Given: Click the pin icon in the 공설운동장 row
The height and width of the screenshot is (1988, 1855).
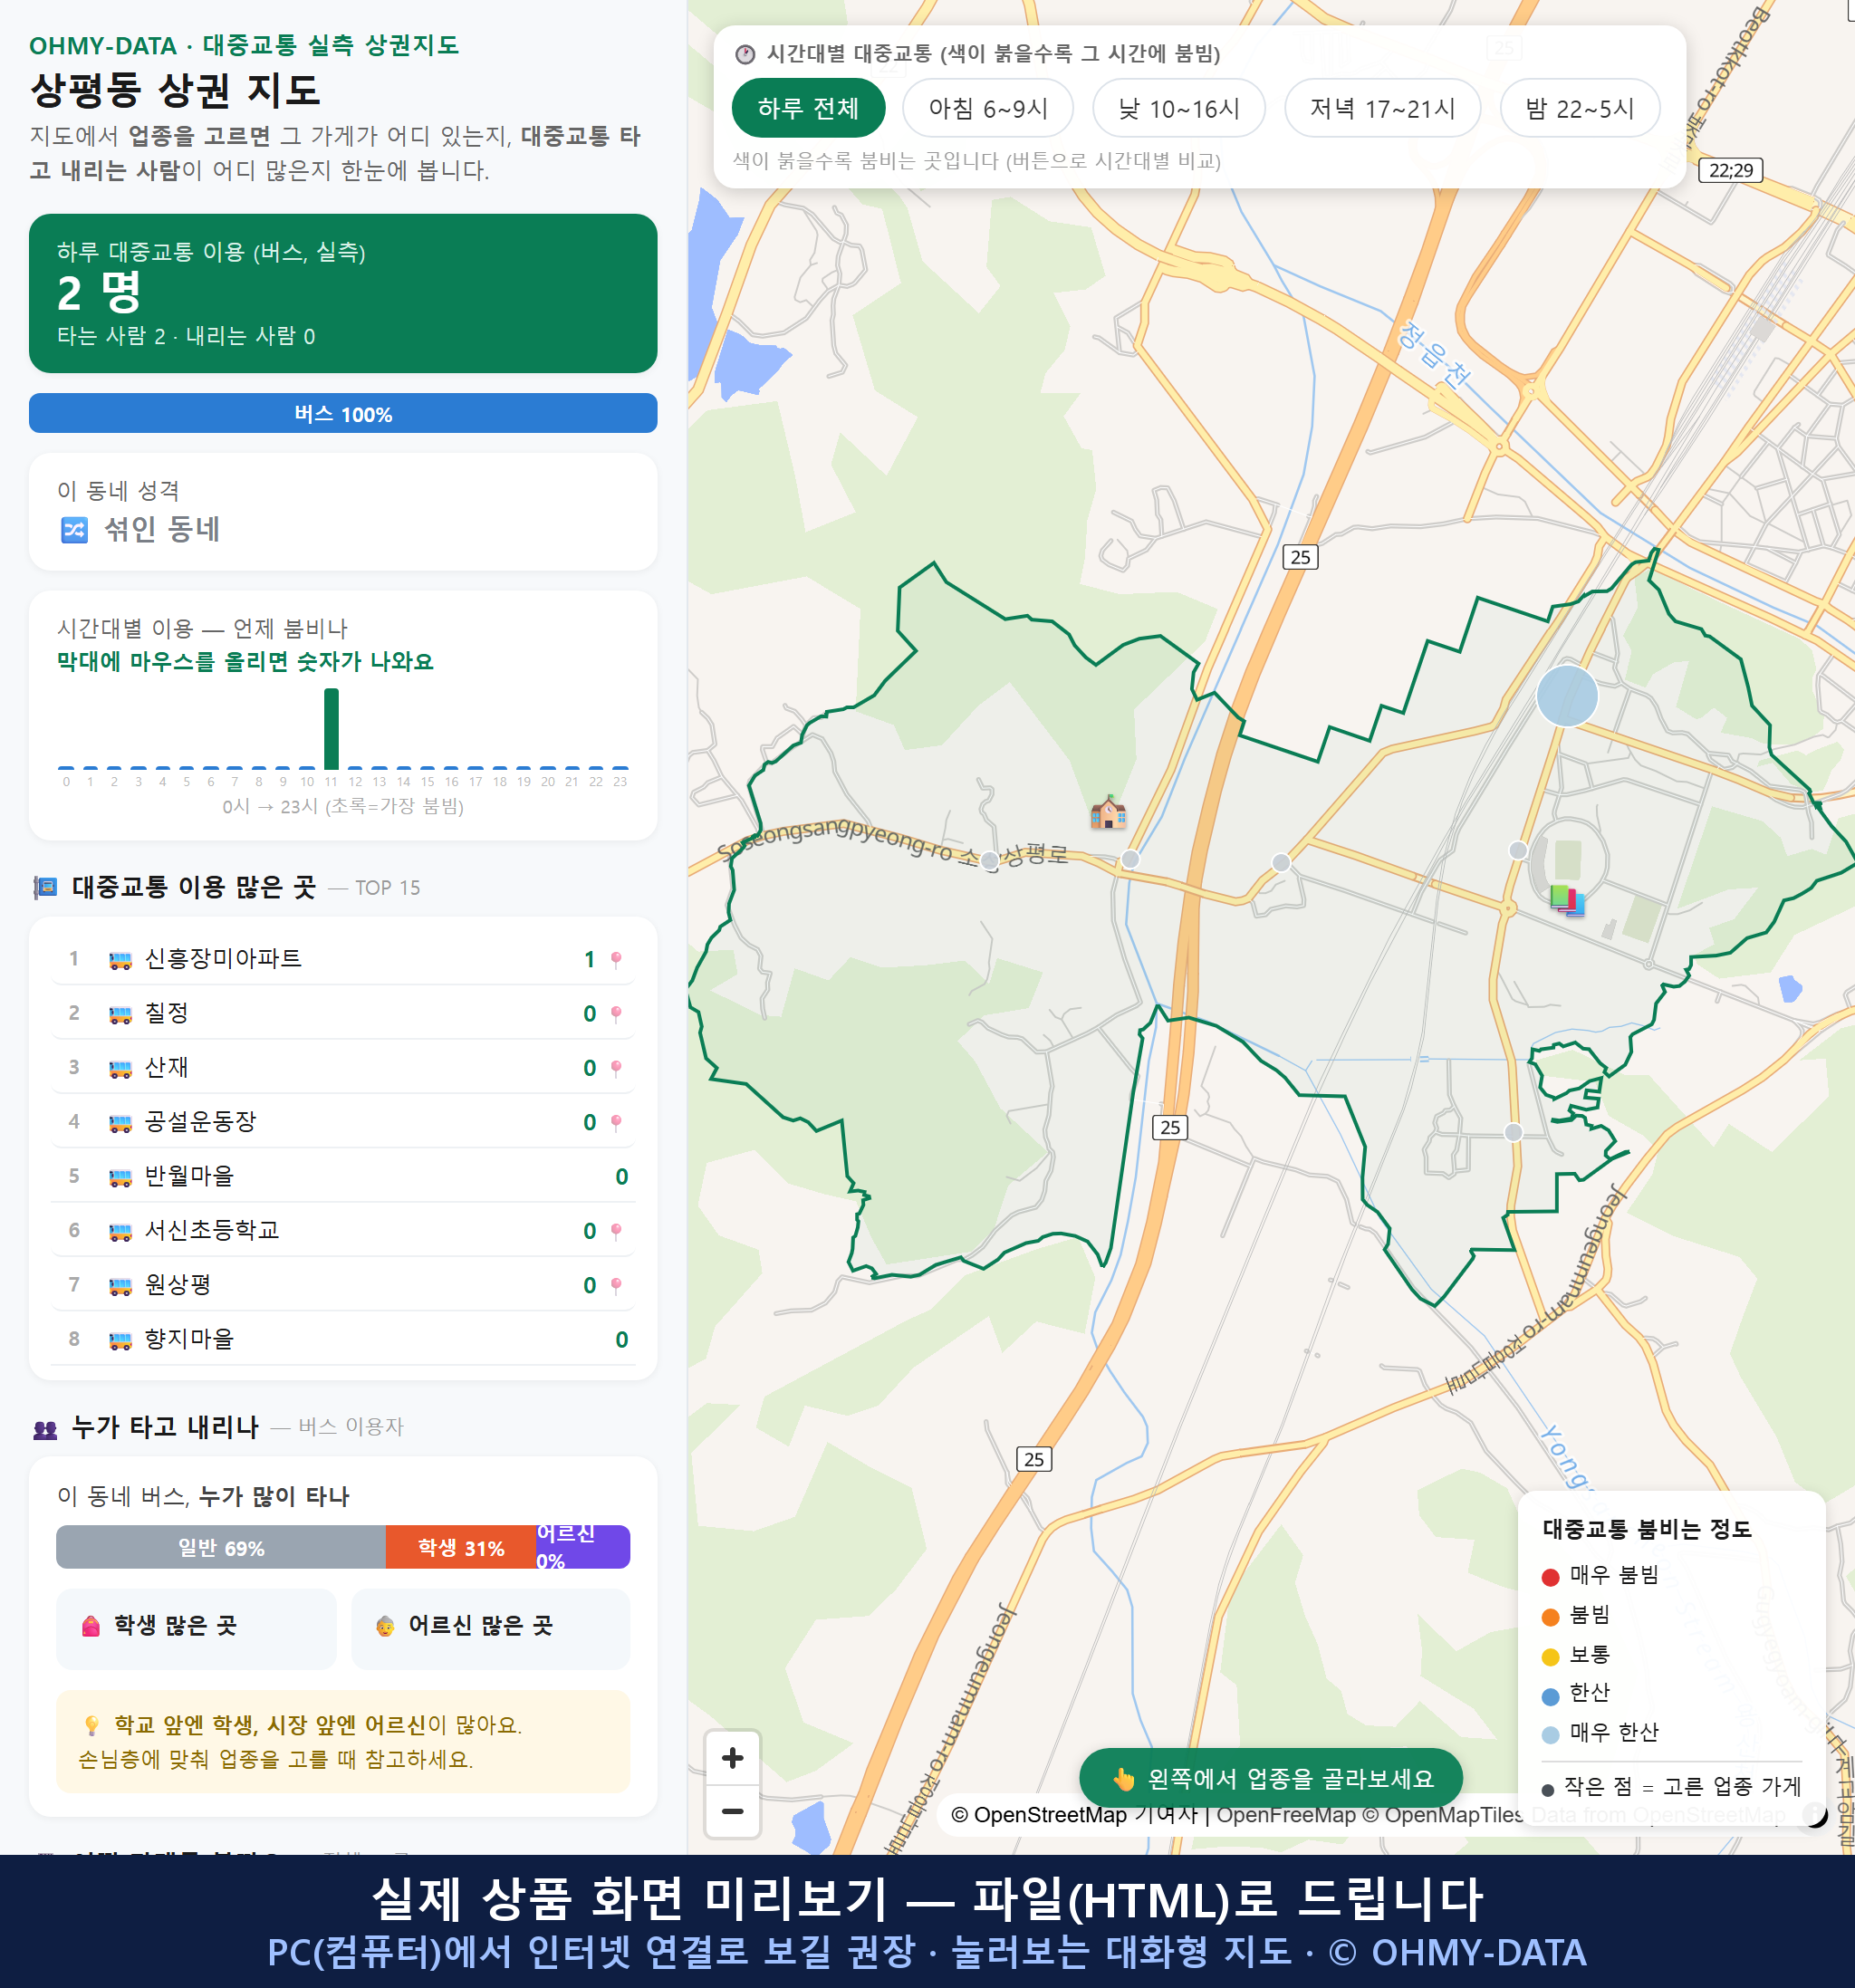Looking at the screenshot, I should pyautogui.click(x=616, y=1123).
